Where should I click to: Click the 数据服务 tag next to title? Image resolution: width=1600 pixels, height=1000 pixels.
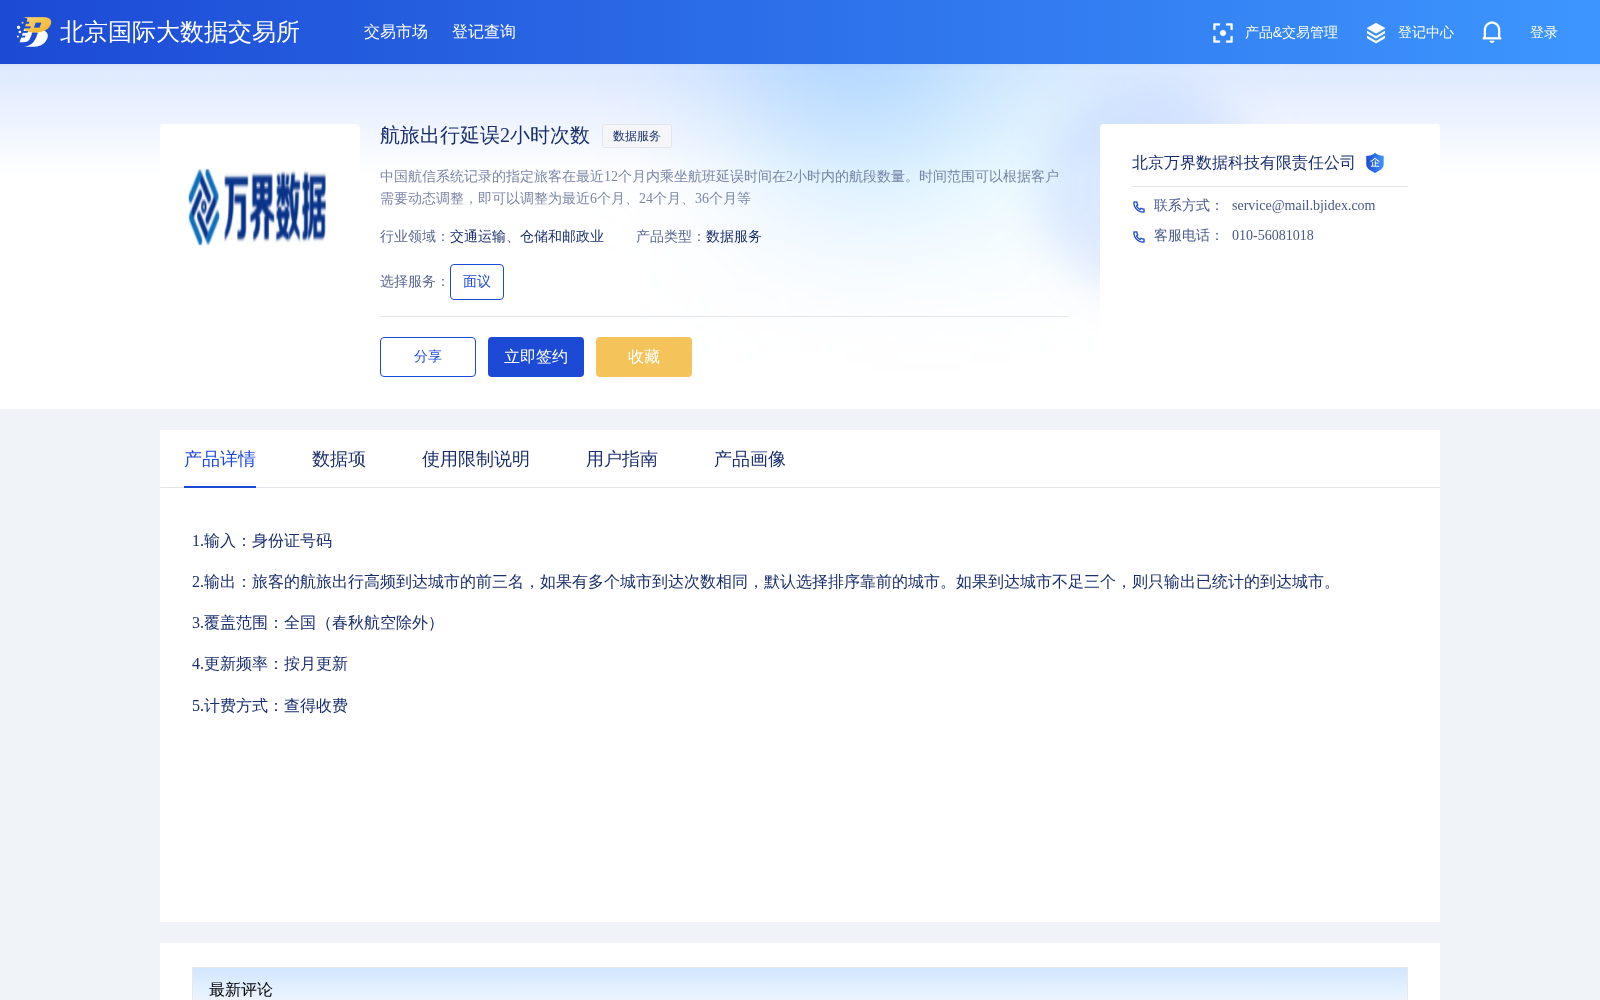click(637, 136)
